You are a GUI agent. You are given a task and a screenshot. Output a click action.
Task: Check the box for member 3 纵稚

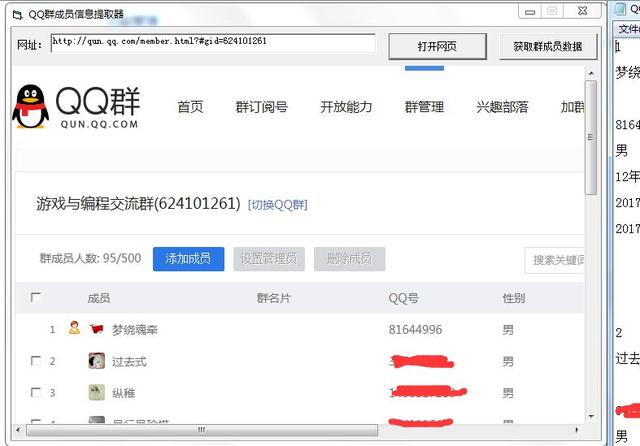pyautogui.click(x=36, y=393)
